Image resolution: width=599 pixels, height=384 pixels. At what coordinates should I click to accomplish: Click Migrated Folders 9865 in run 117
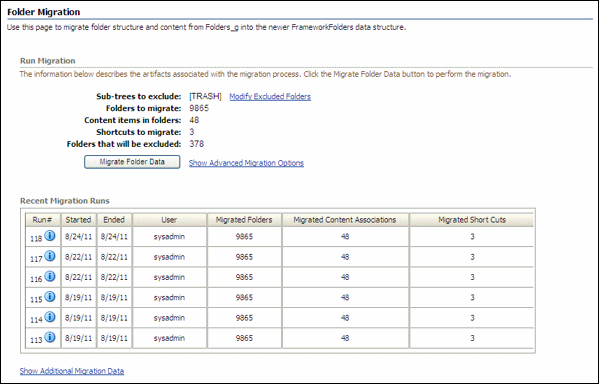(244, 257)
